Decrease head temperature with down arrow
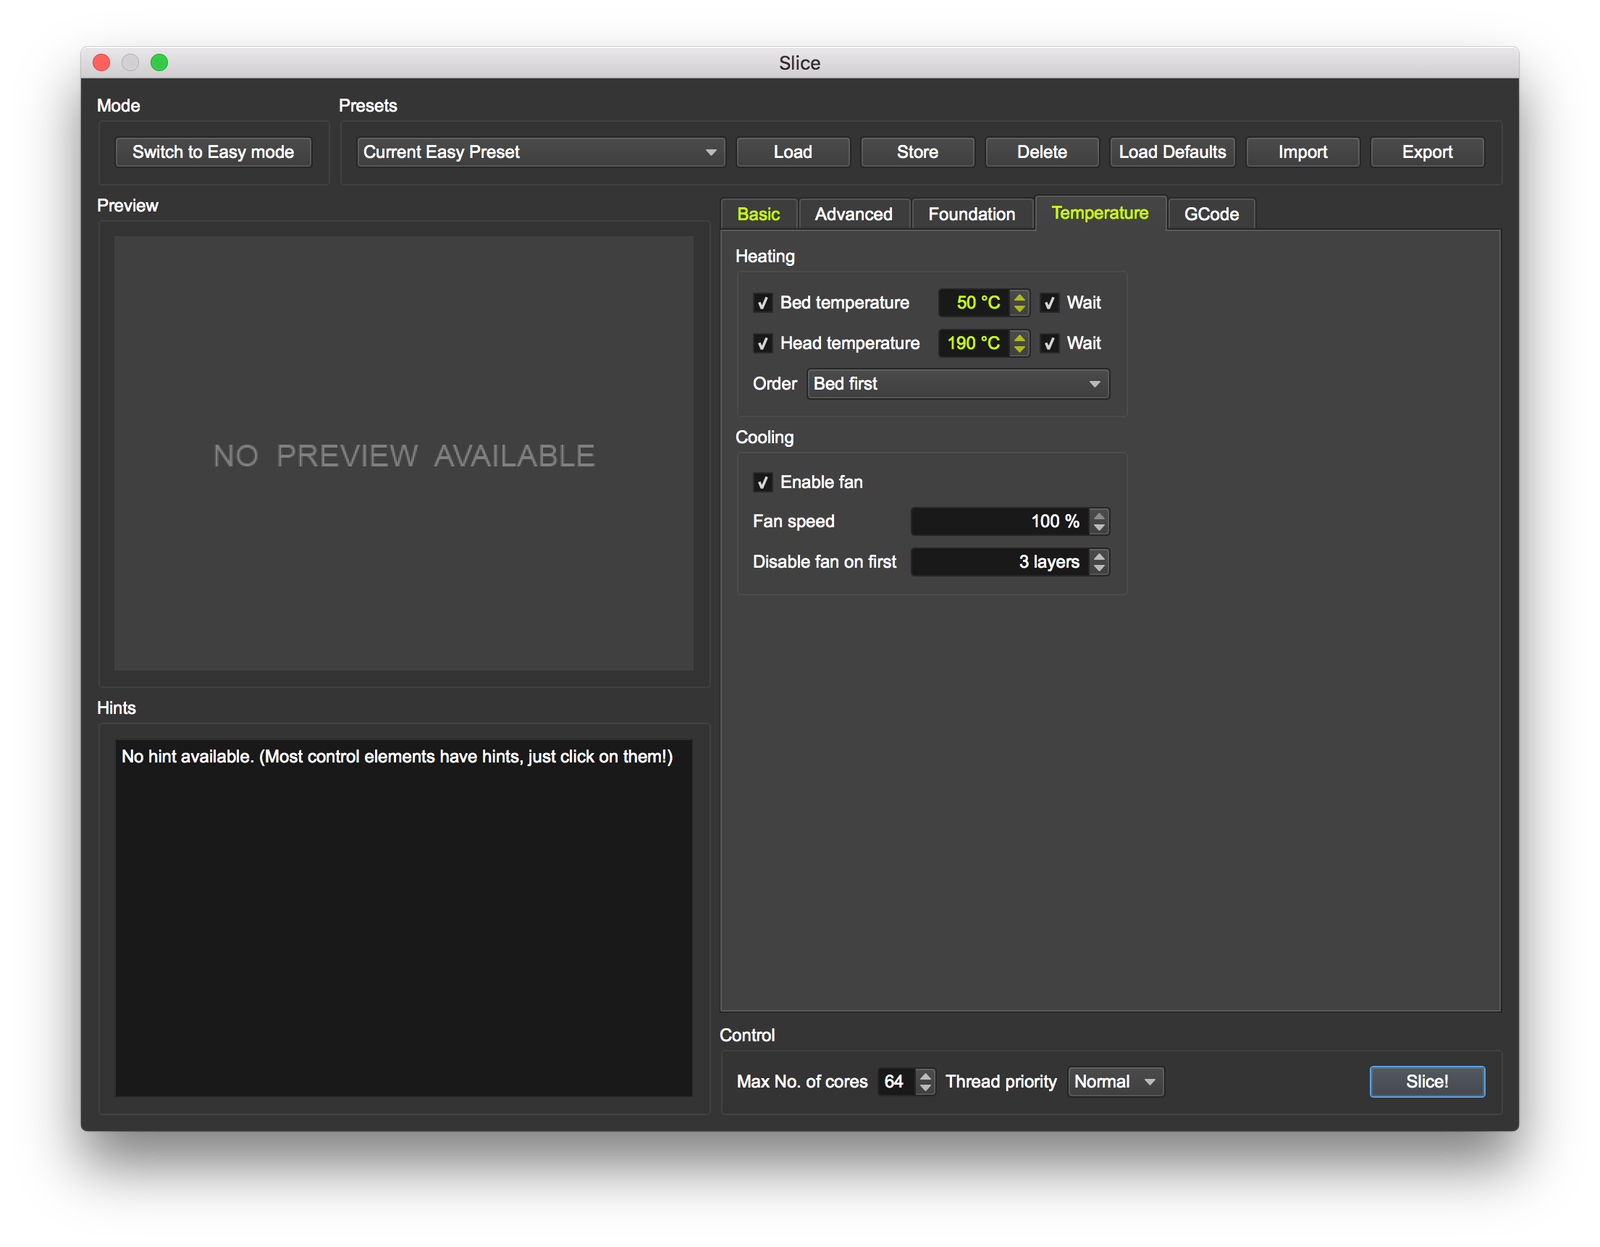 click(1020, 350)
